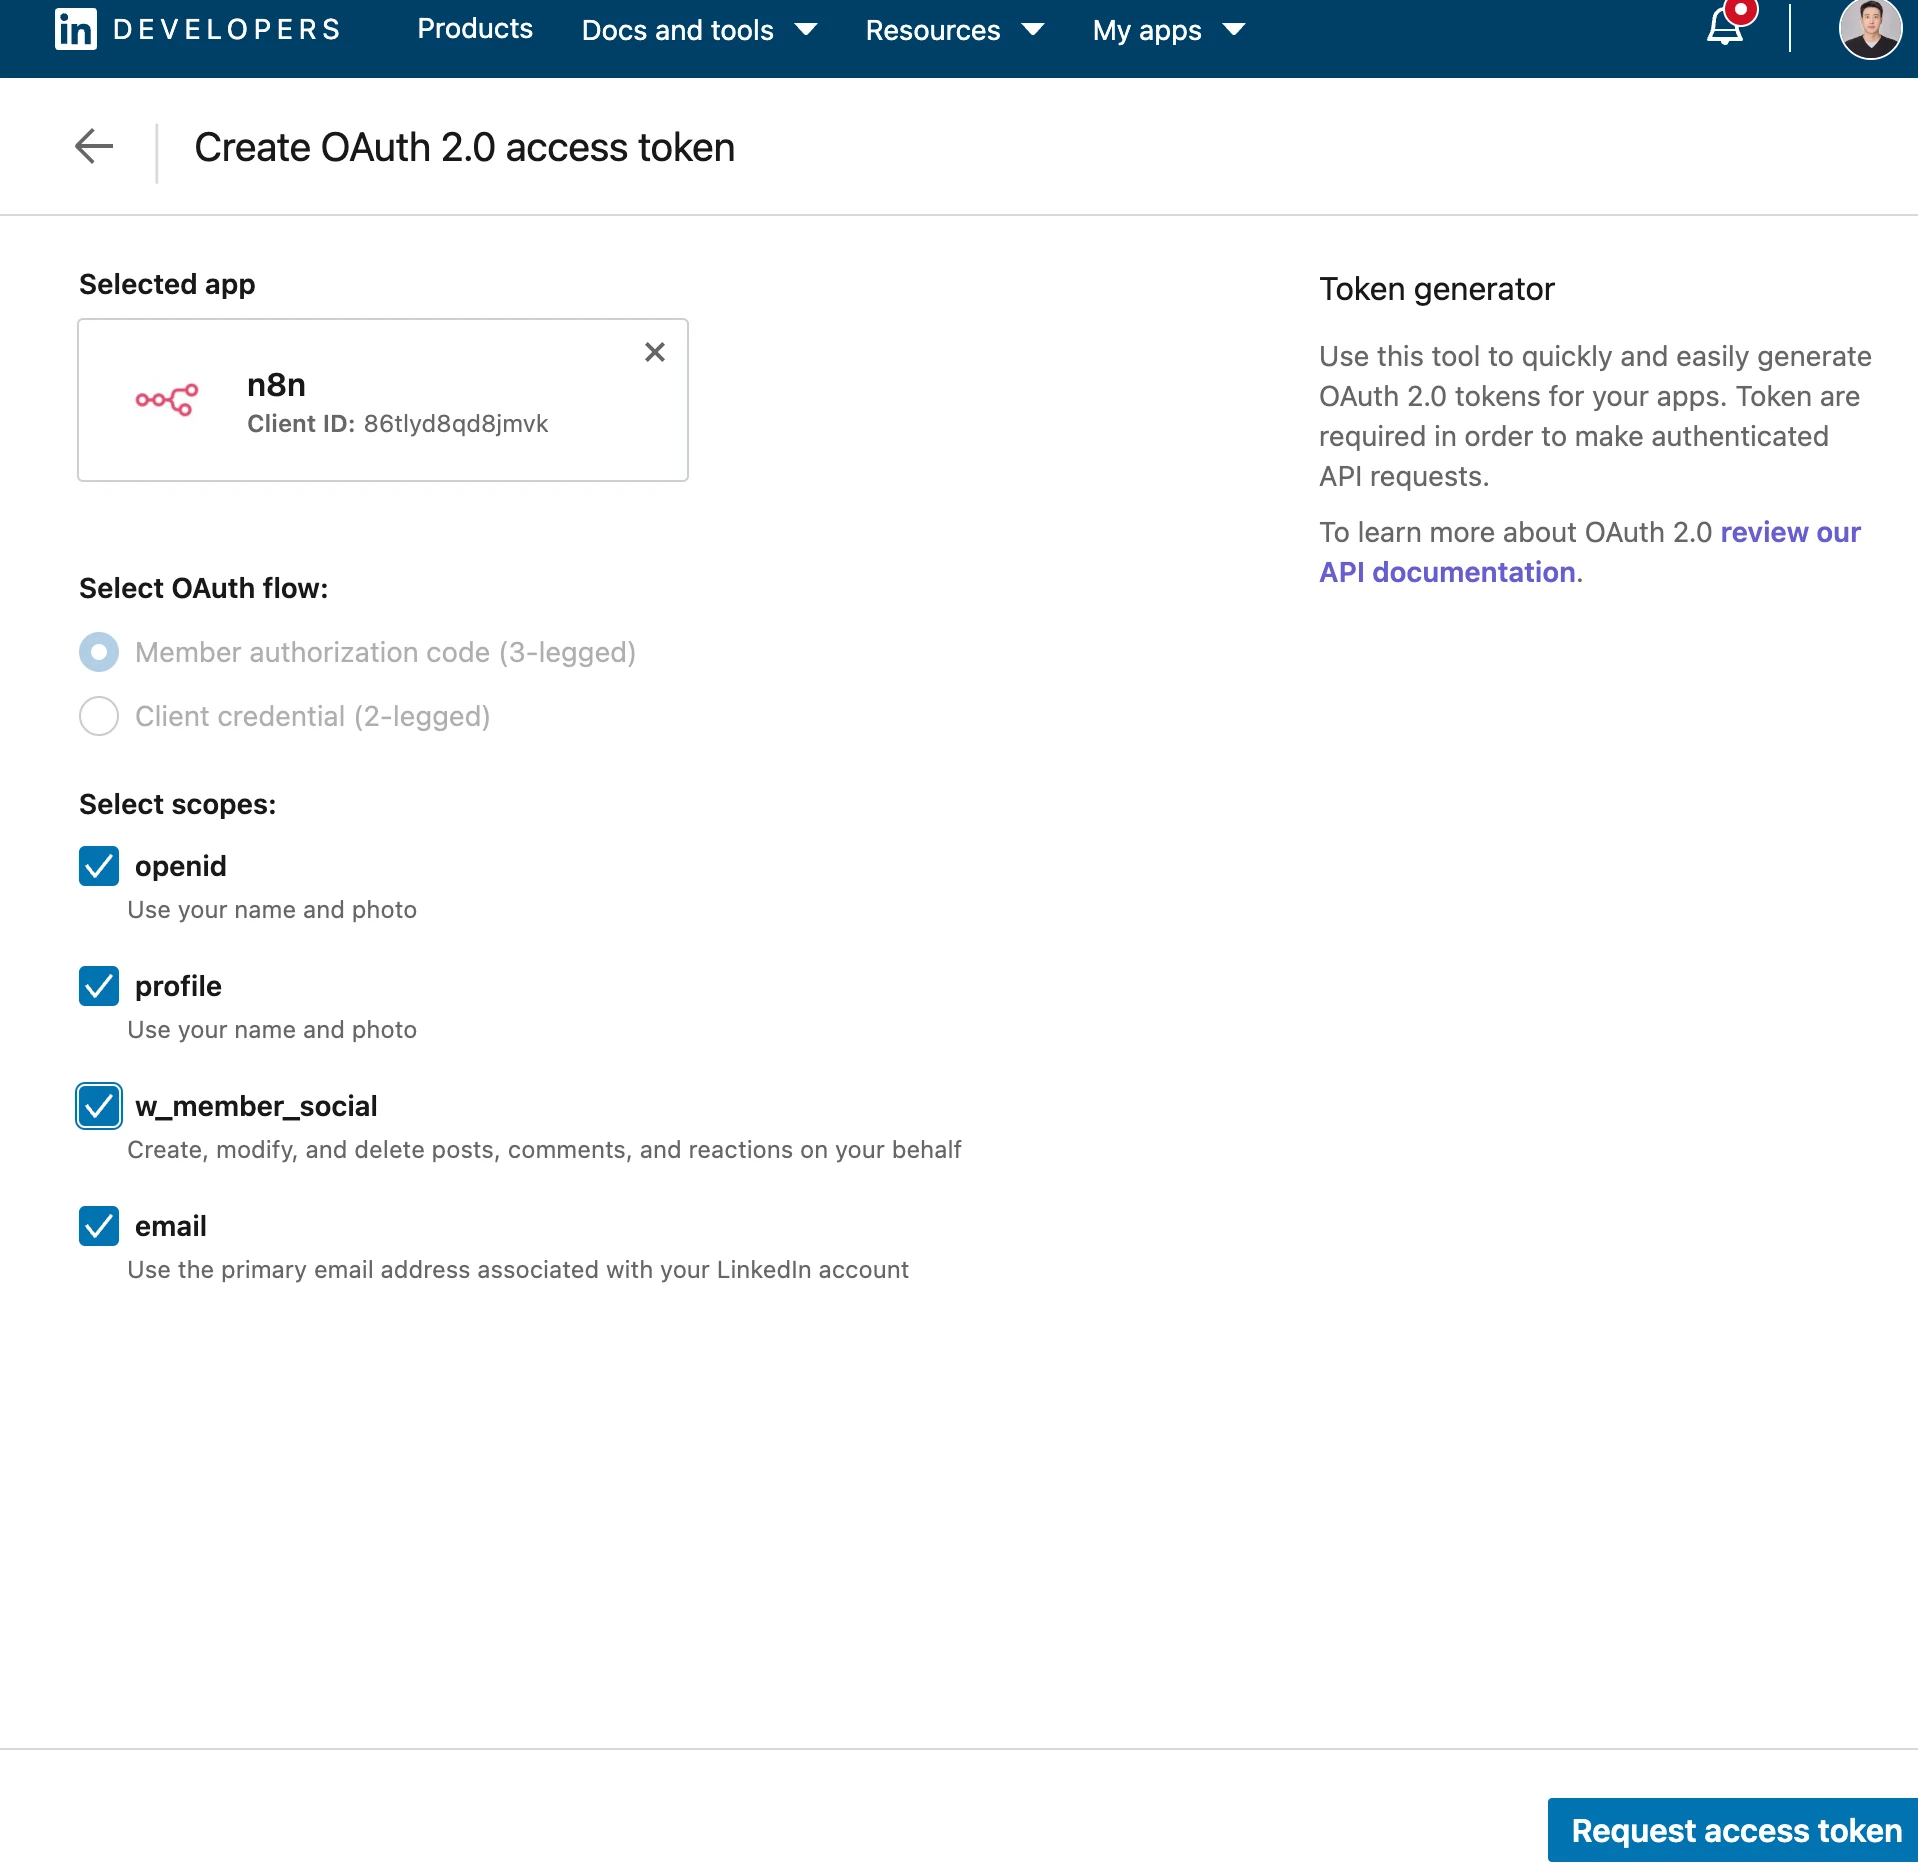Expand the My apps menu
The height and width of the screenshot is (1866, 1918).
point(1169,30)
